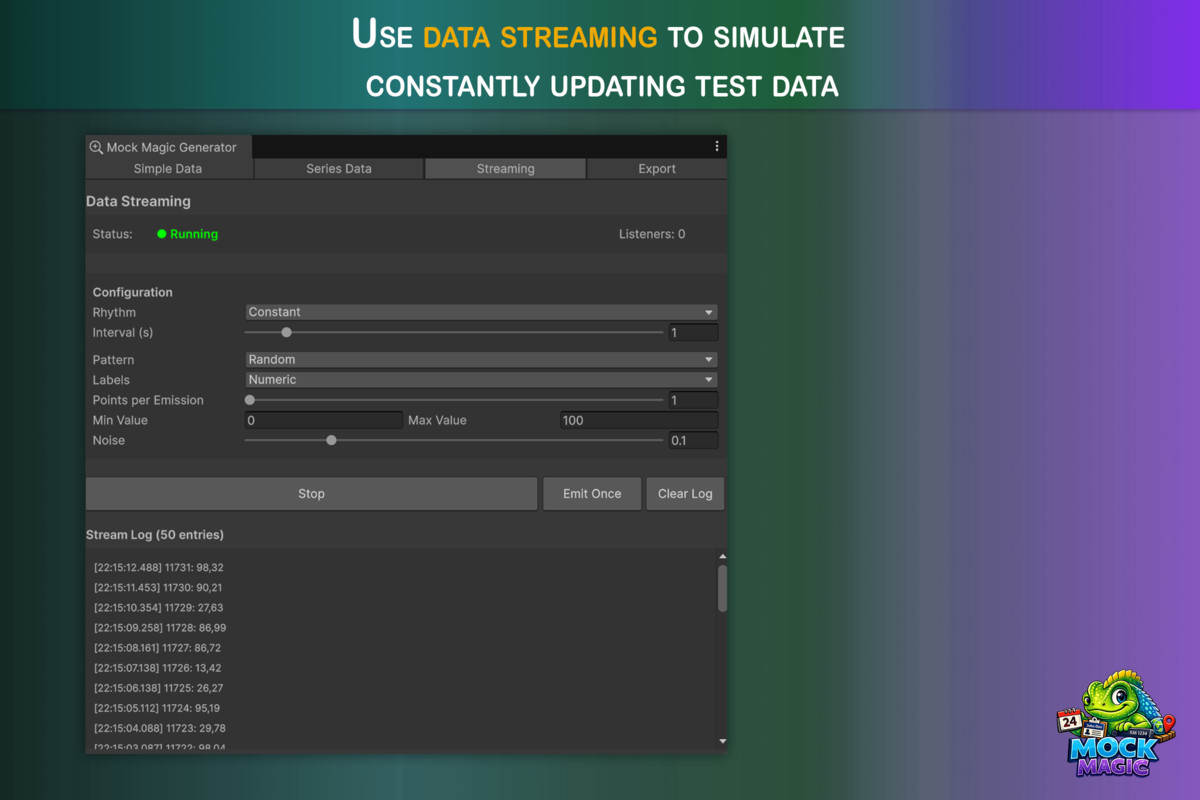Switch to the Simple Data tab
Image resolution: width=1200 pixels, height=800 pixels.
(168, 169)
